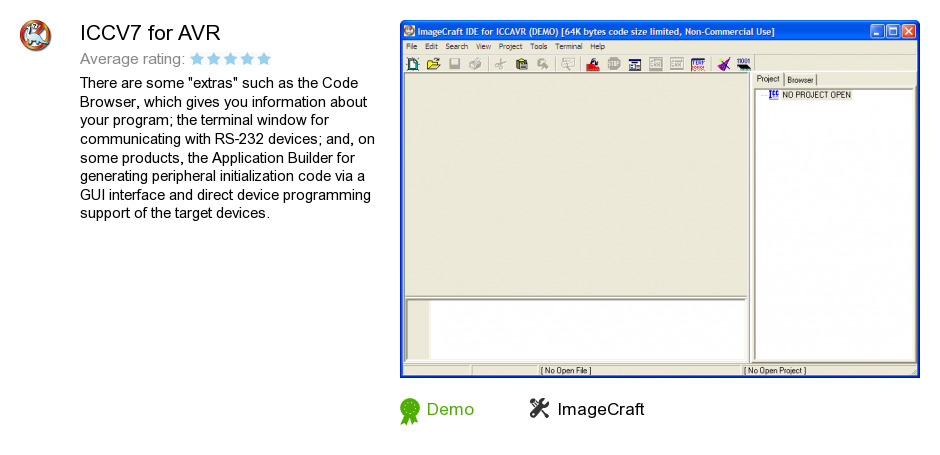The image size is (940, 455).
Task: Open the Tools menu
Action: (539, 46)
